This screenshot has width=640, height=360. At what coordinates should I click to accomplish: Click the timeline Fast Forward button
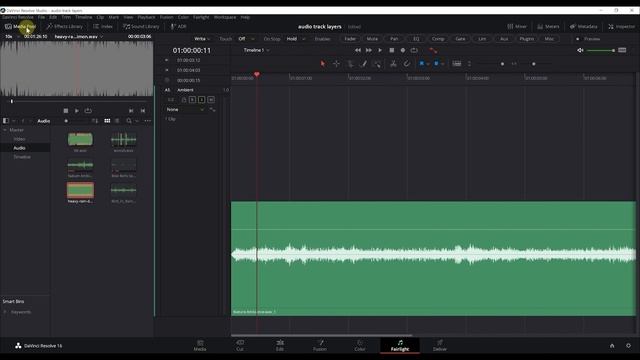click(x=369, y=50)
